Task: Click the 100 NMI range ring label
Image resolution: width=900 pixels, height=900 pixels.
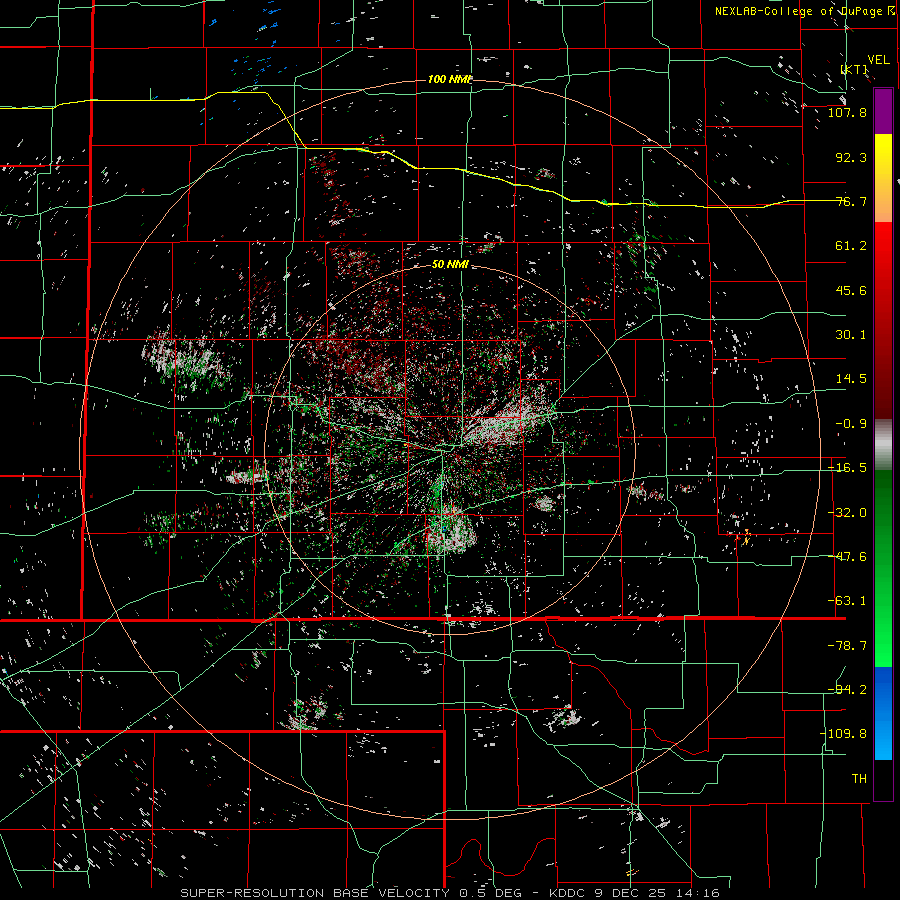Action: pyautogui.click(x=450, y=79)
